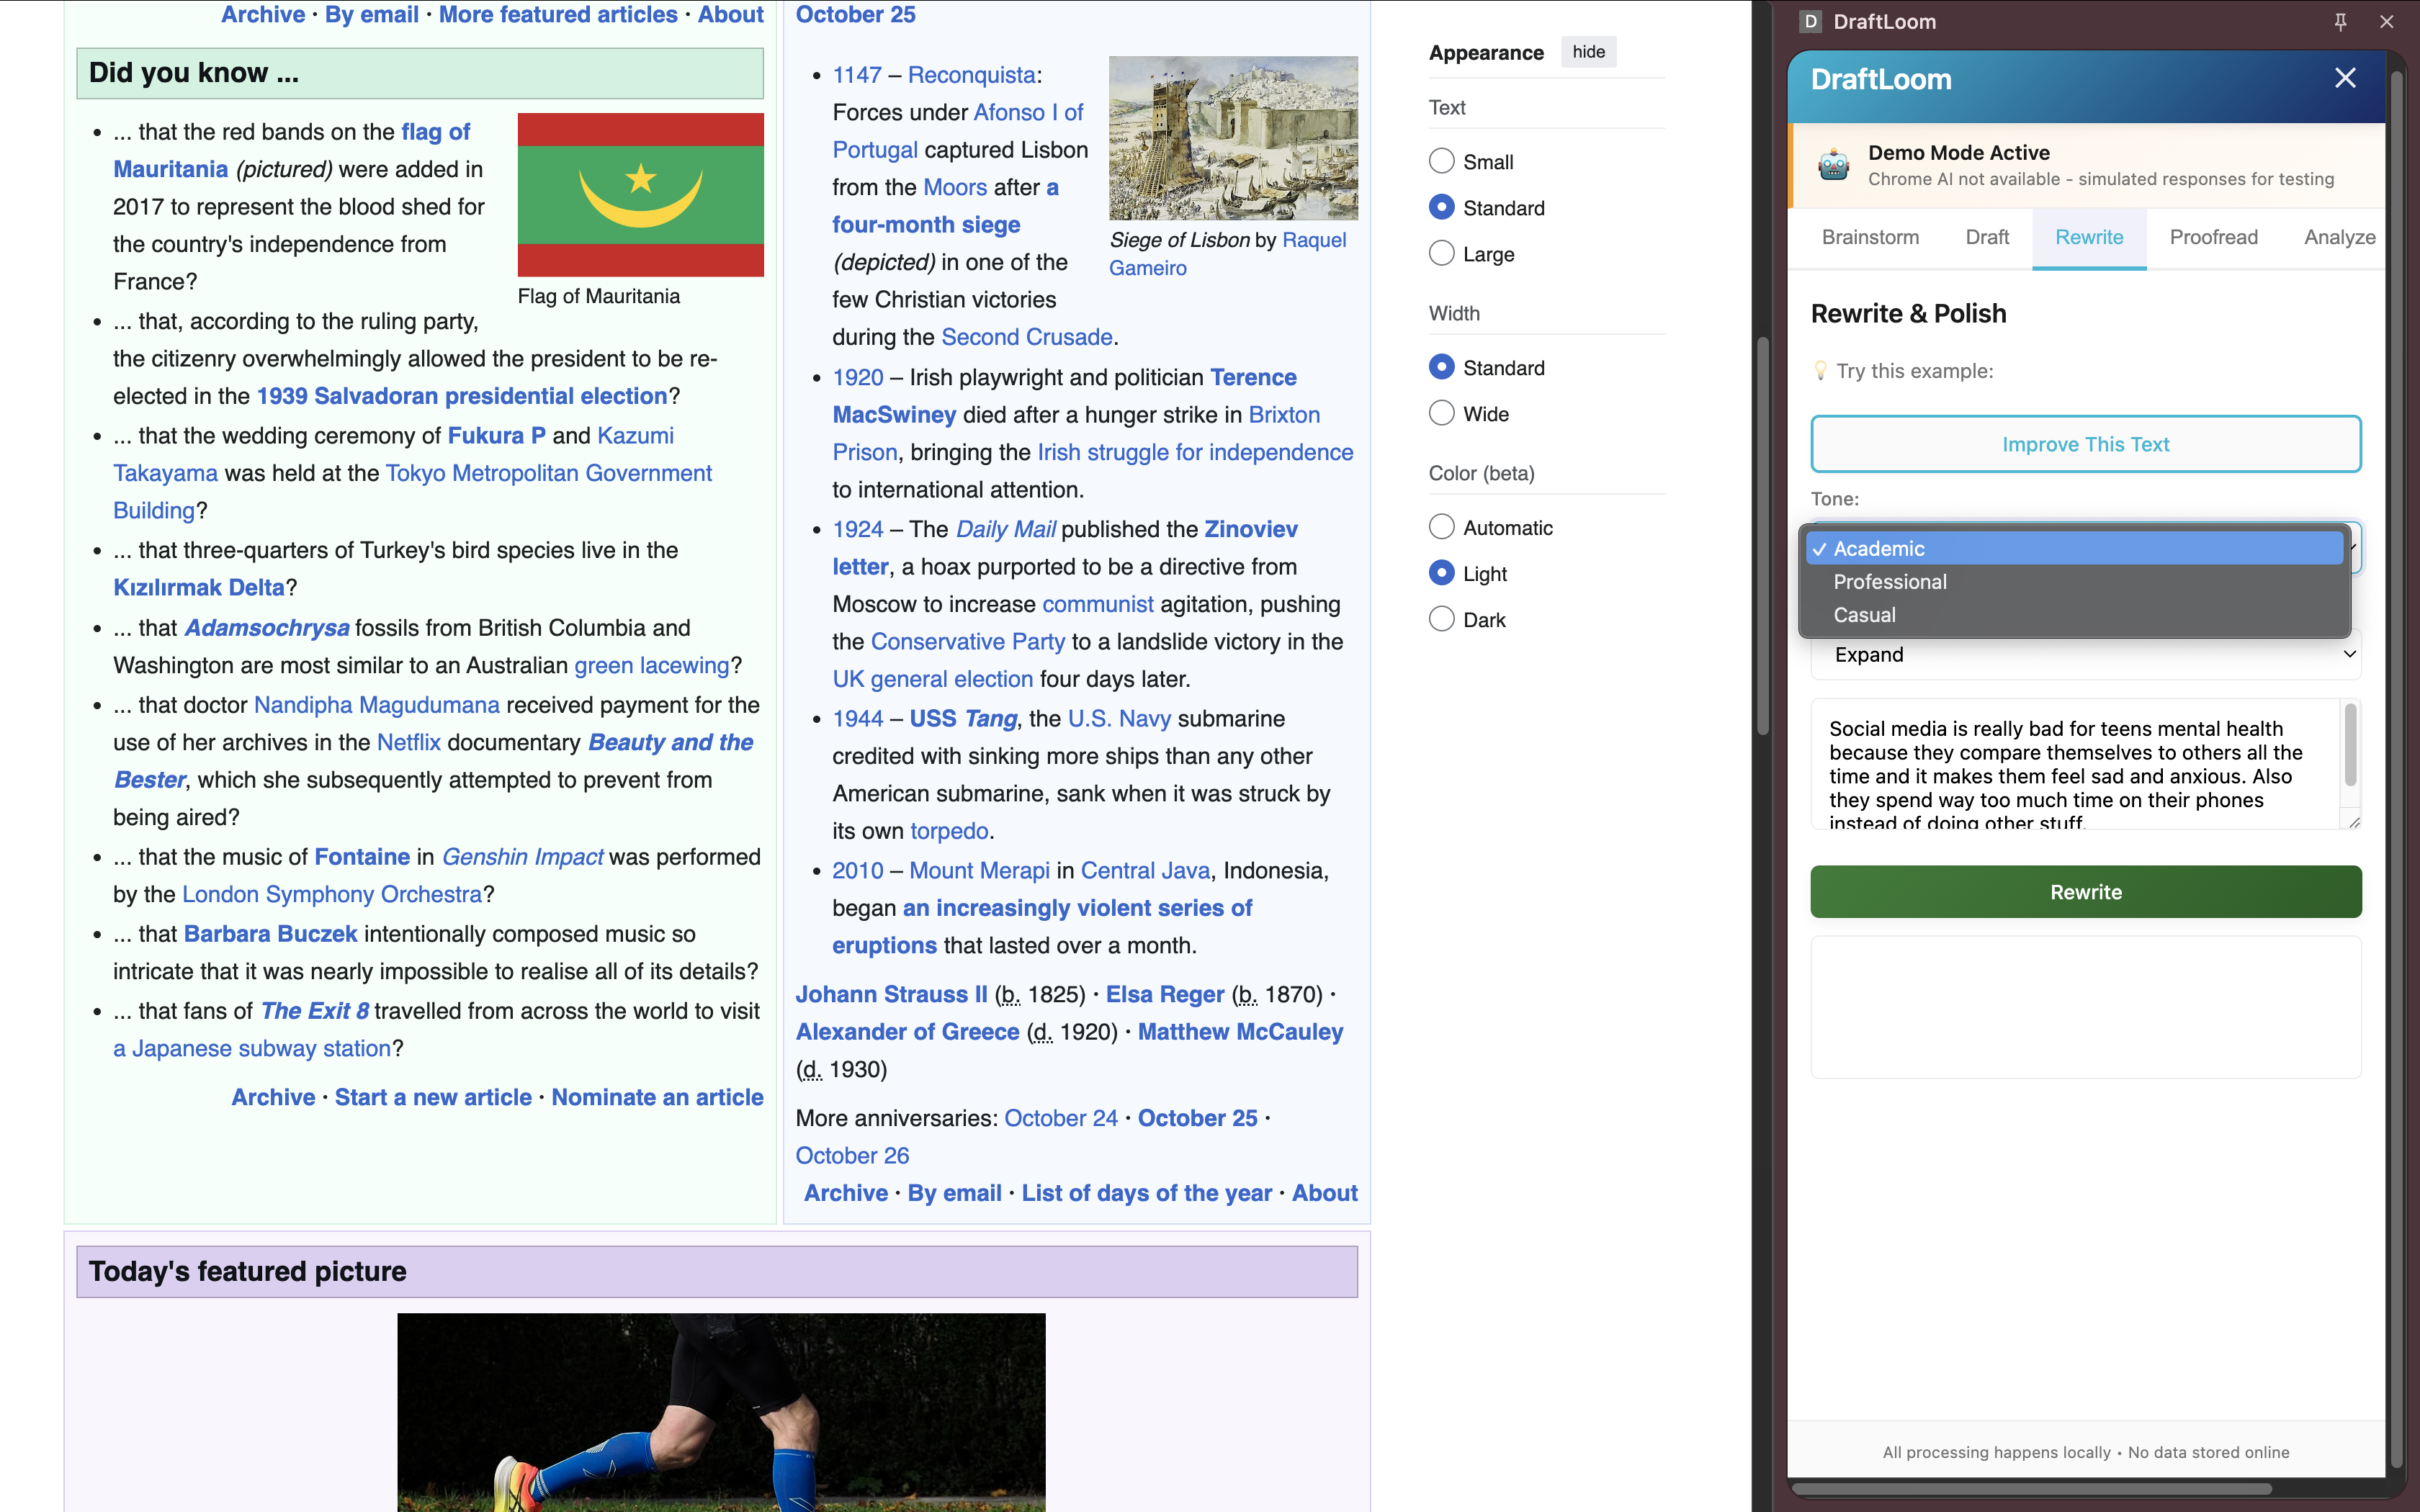Select Professional in the tone dropdown
Viewport: 2420px width, 1512px height.
[1889, 582]
